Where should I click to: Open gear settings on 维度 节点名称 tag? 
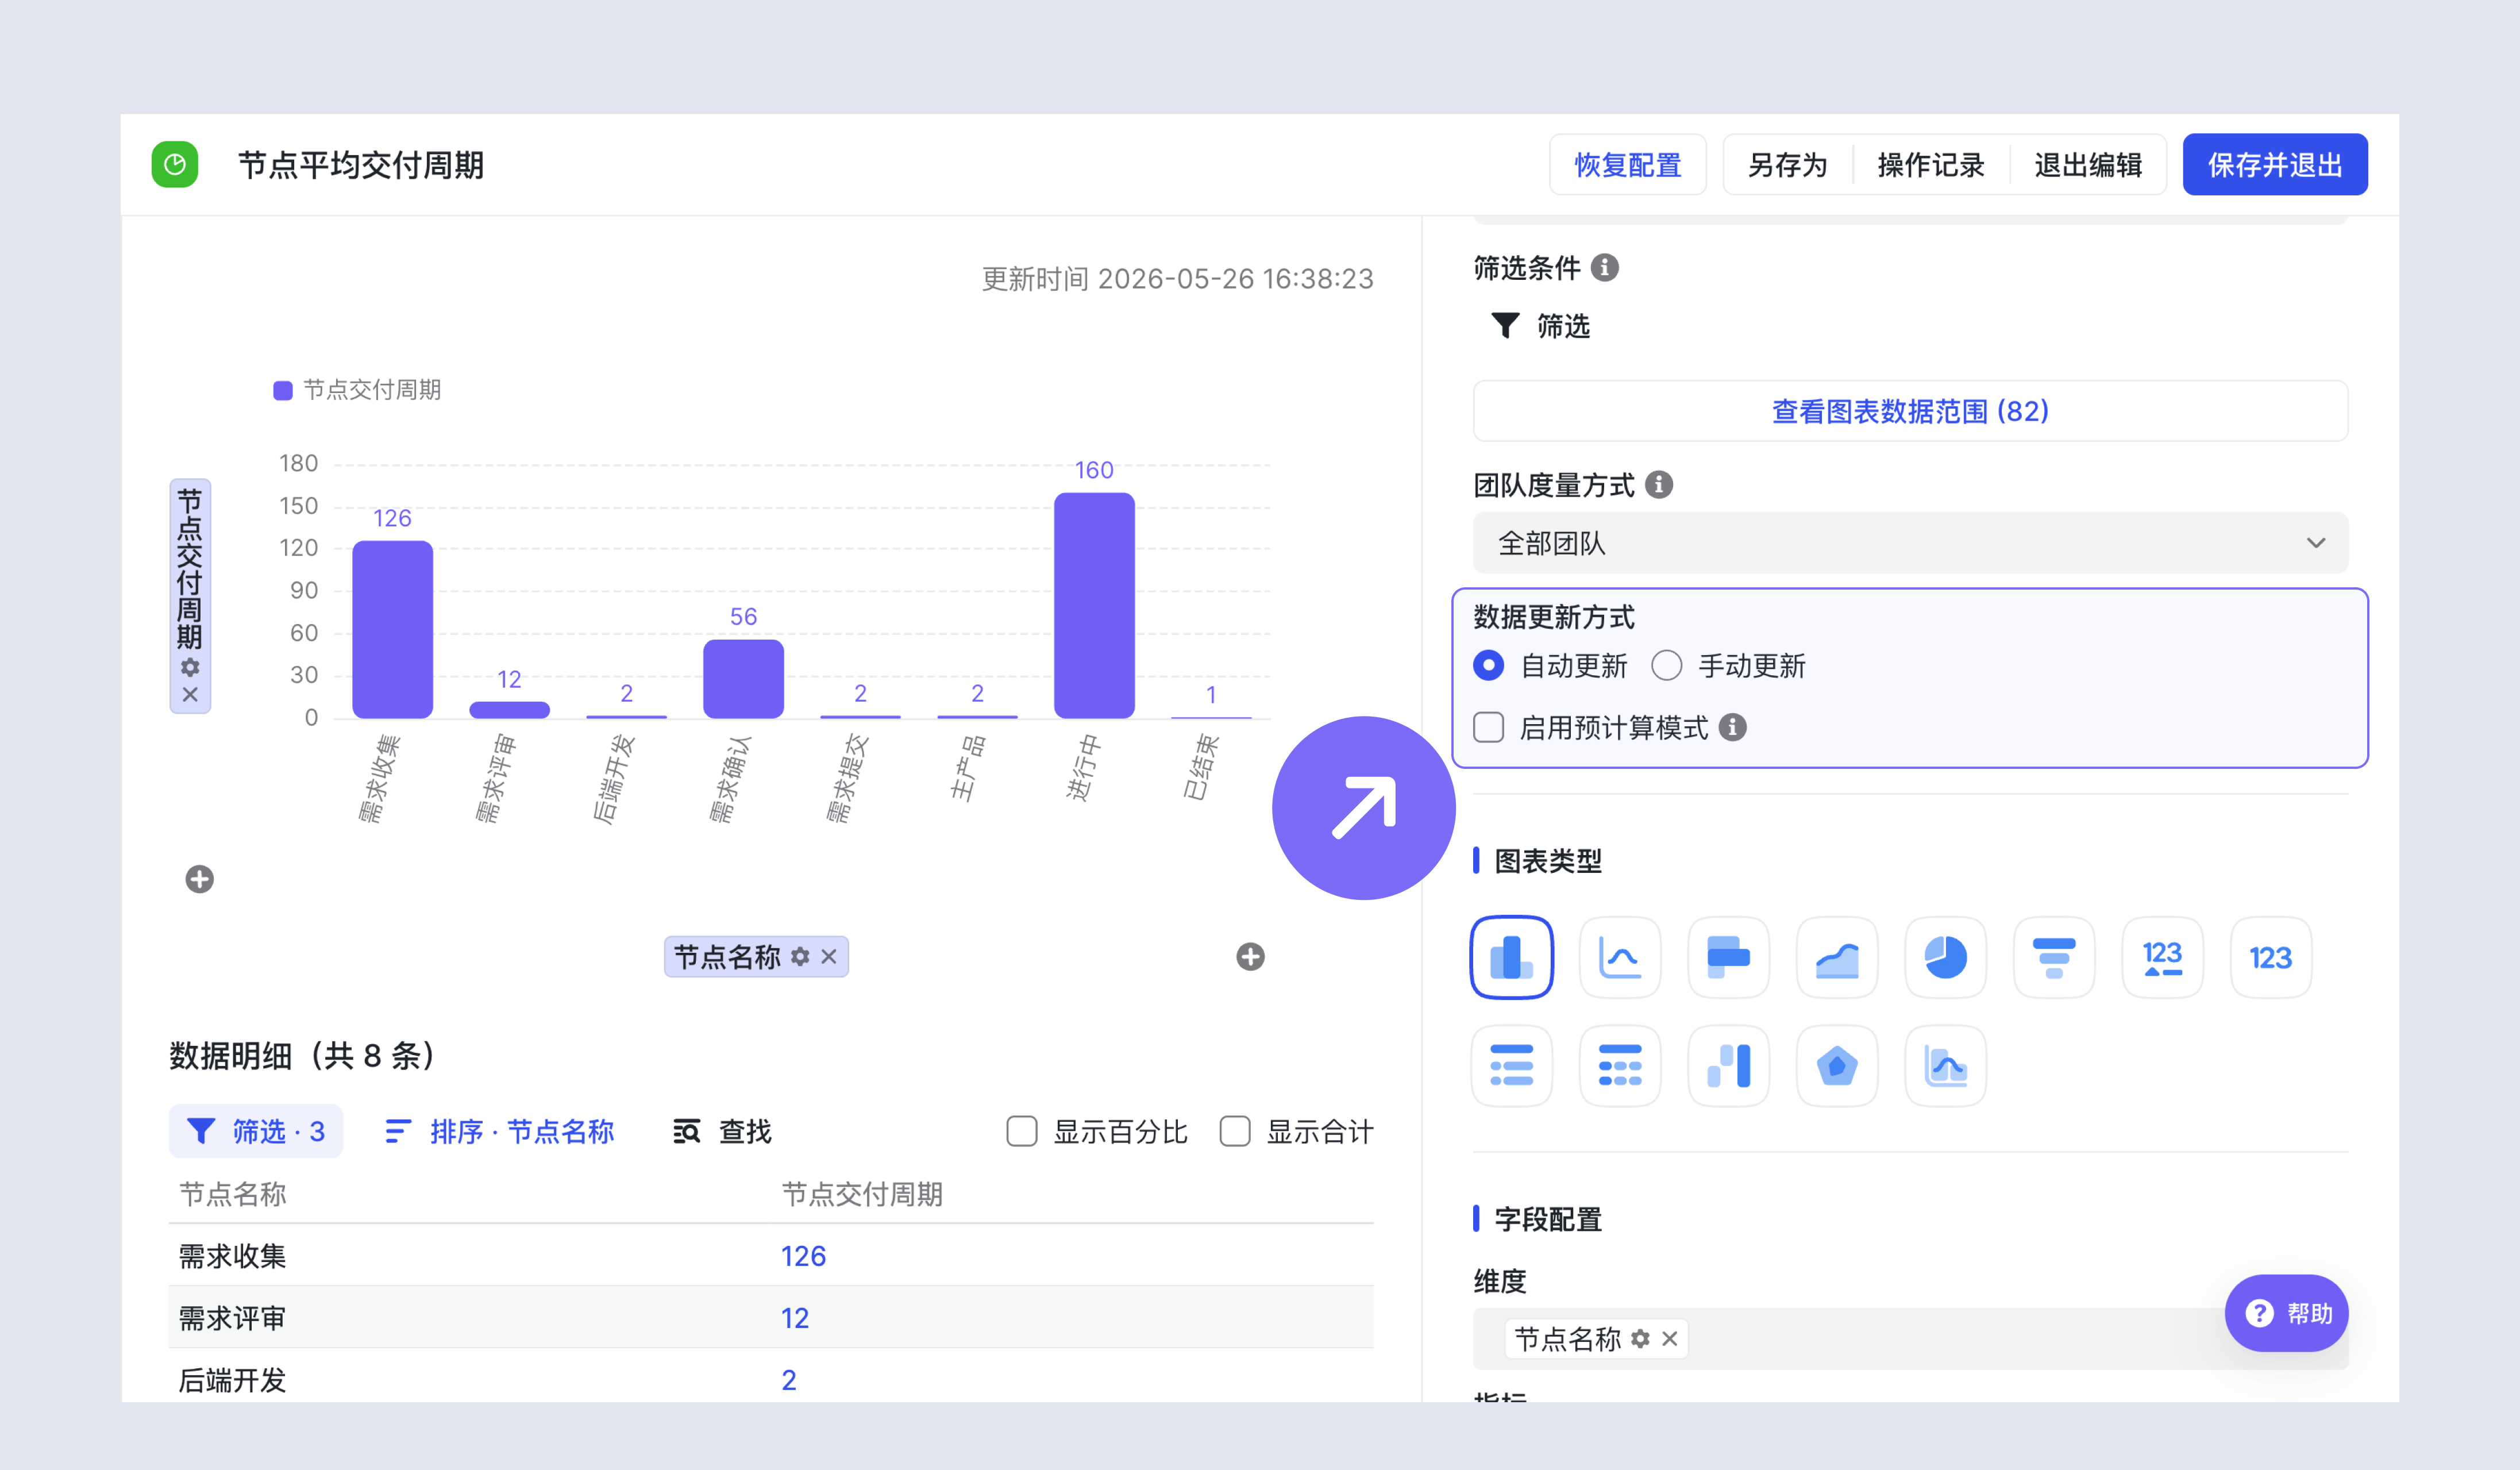[x=1640, y=1338]
